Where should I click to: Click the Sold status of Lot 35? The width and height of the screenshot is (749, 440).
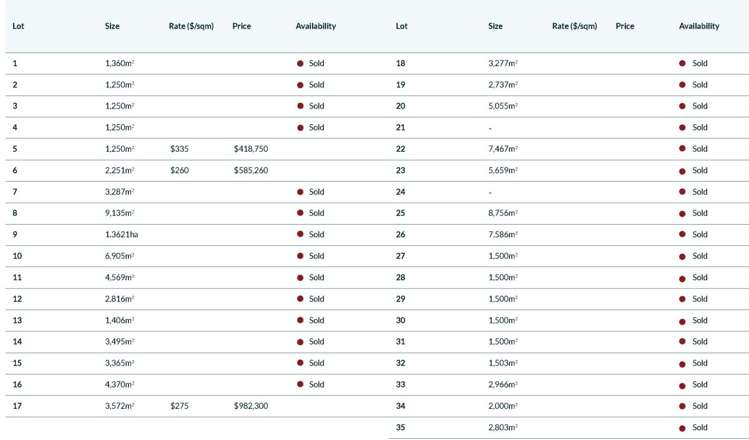coord(694,428)
